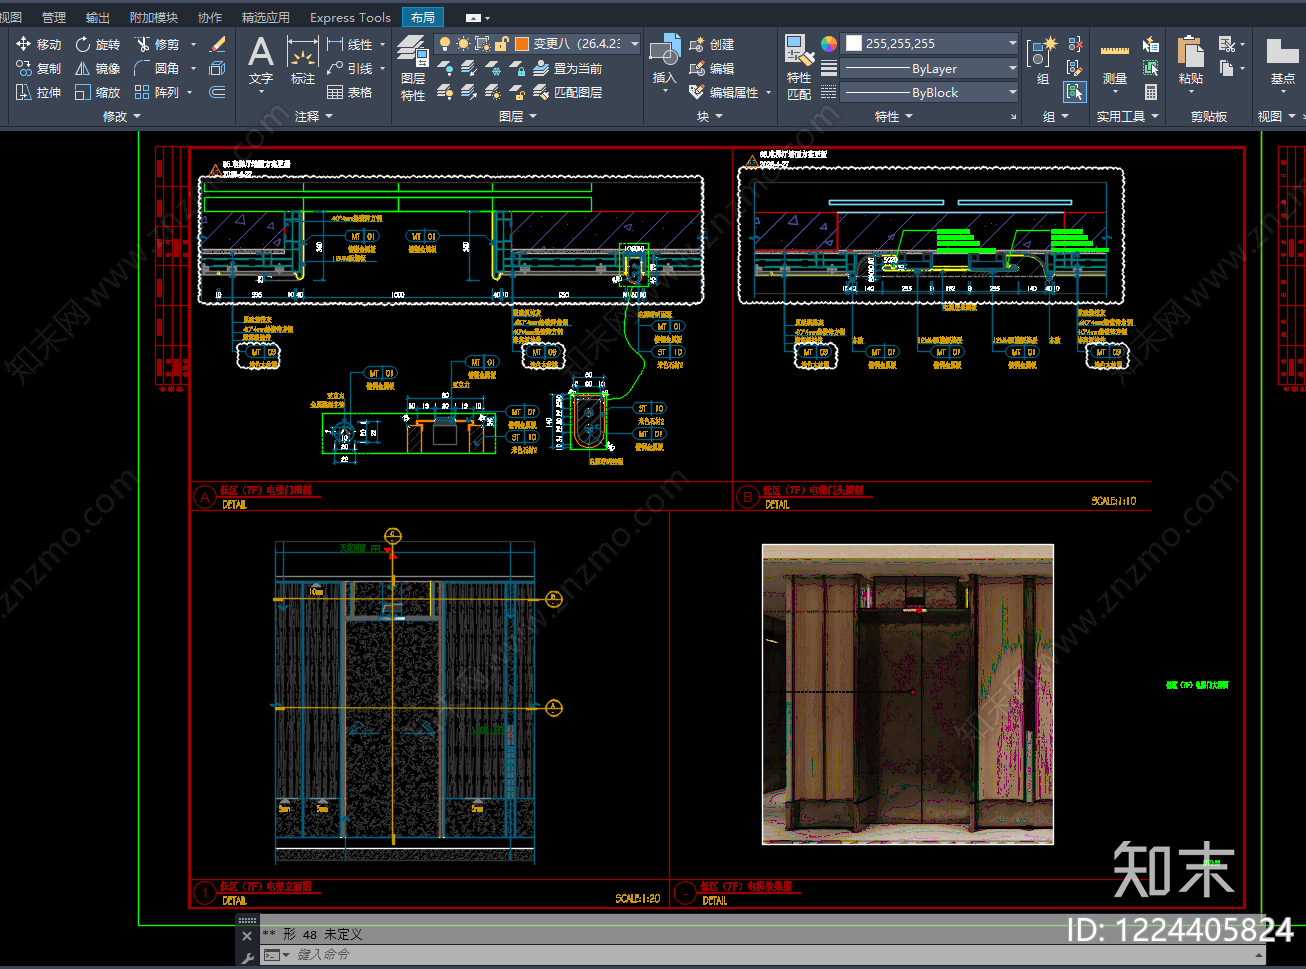Image resolution: width=1306 pixels, height=969 pixels.
Task: Click the 复制 (Copy) tool
Action: coord(38,68)
